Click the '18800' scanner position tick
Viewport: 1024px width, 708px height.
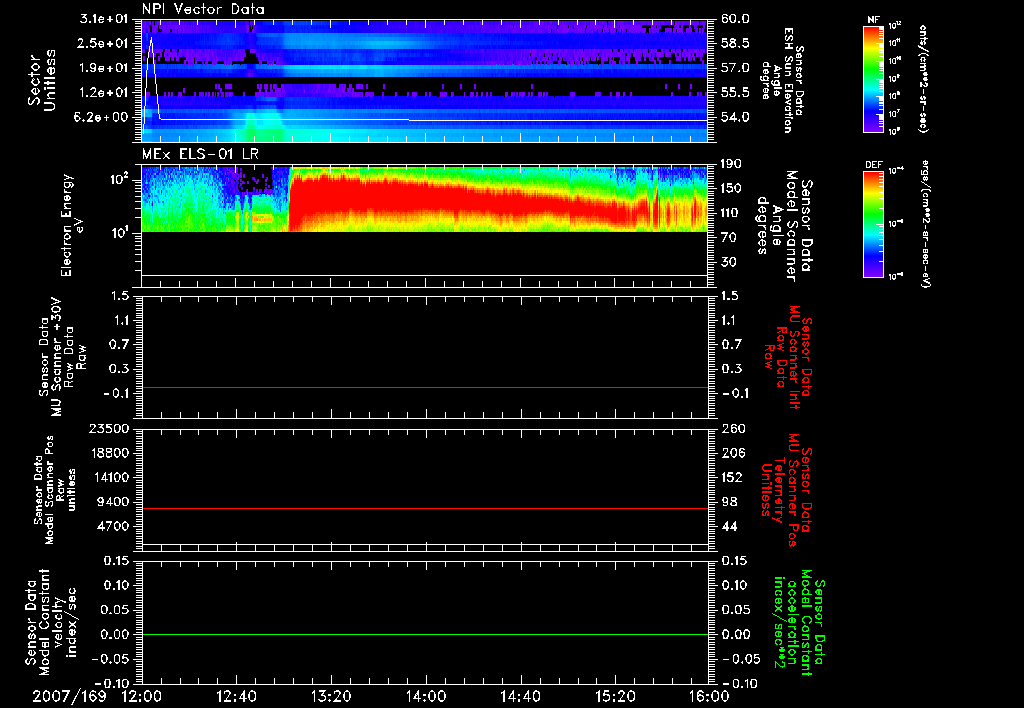click(x=109, y=453)
